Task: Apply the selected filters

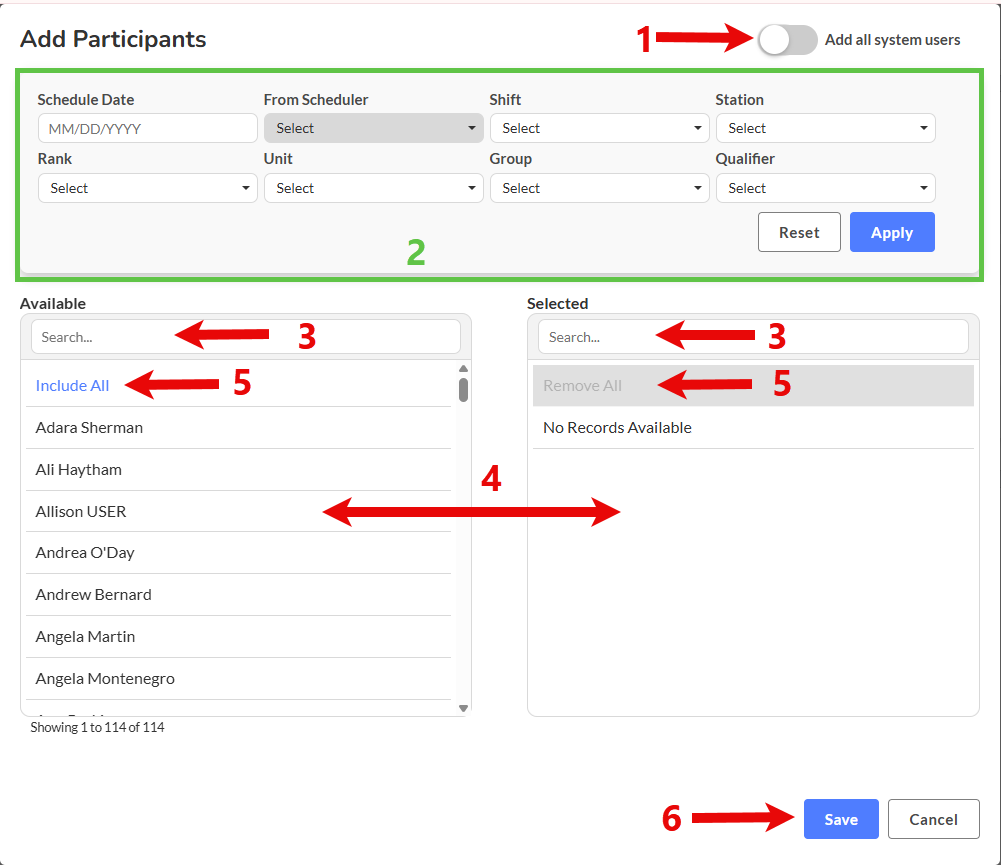Action: click(x=891, y=232)
